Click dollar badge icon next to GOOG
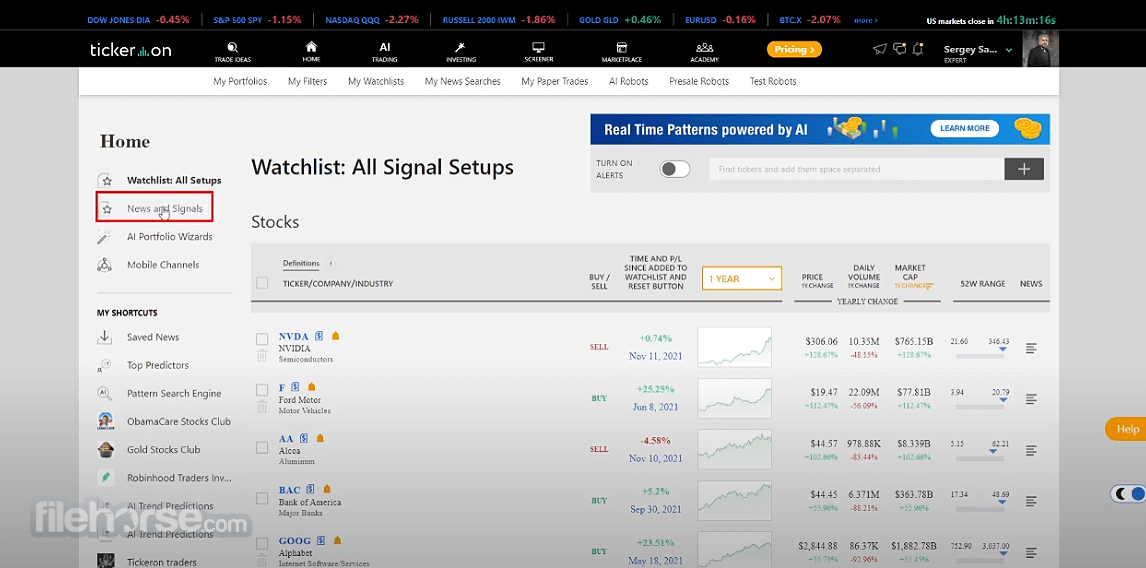This screenshot has width=1146, height=568. (321, 541)
